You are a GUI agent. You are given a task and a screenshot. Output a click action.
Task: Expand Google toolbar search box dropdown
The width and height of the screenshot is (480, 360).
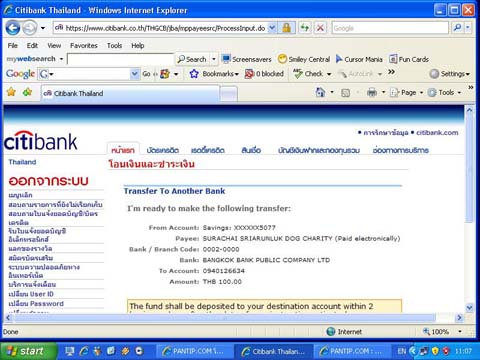(x=134, y=74)
